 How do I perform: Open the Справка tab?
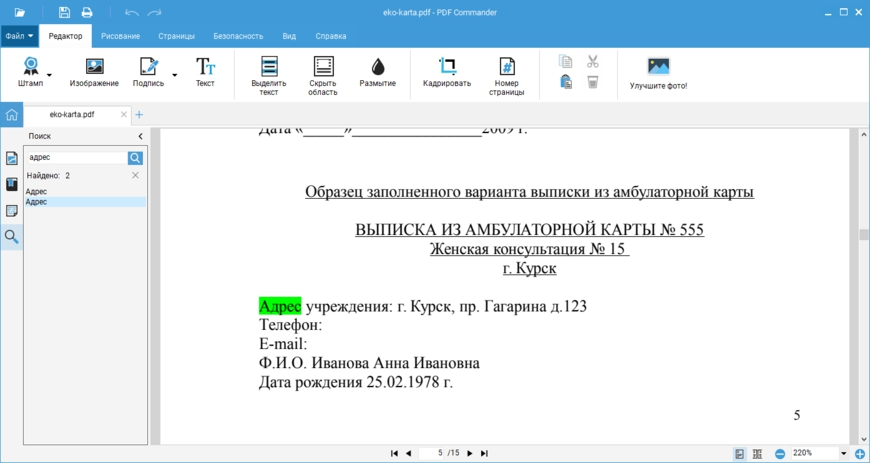pos(331,36)
